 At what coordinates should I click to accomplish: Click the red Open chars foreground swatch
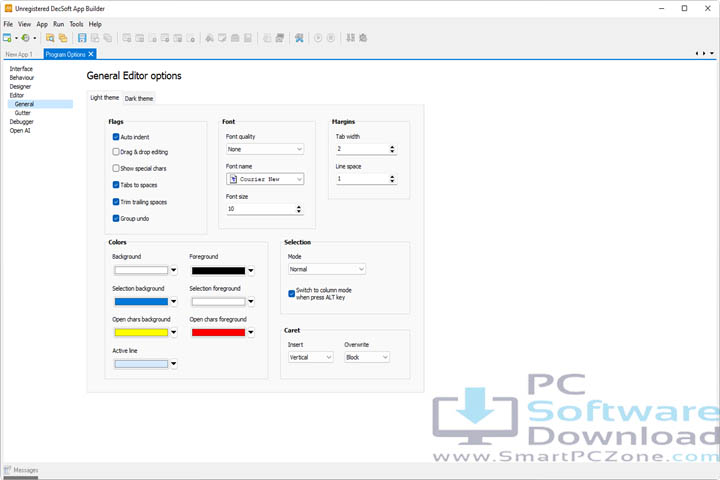pyautogui.click(x=218, y=332)
